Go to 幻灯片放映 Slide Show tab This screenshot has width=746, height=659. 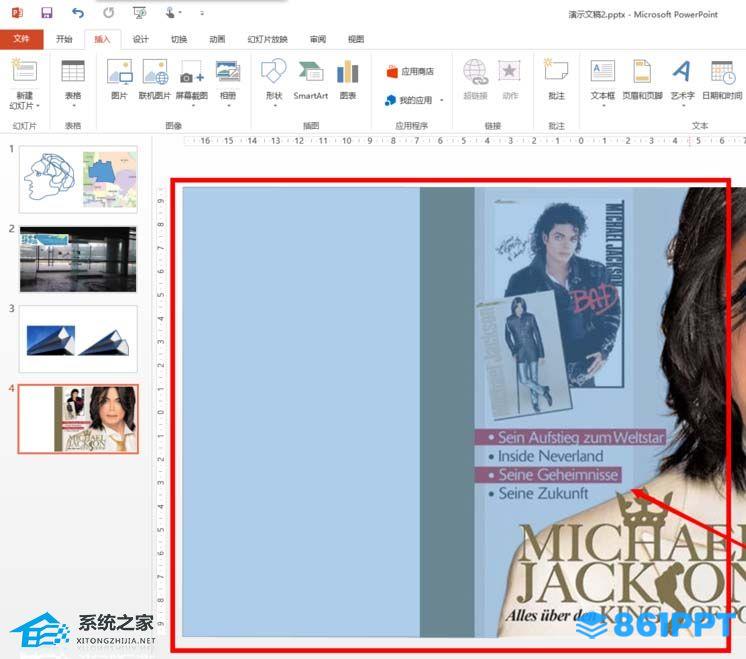tap(267, 39)
